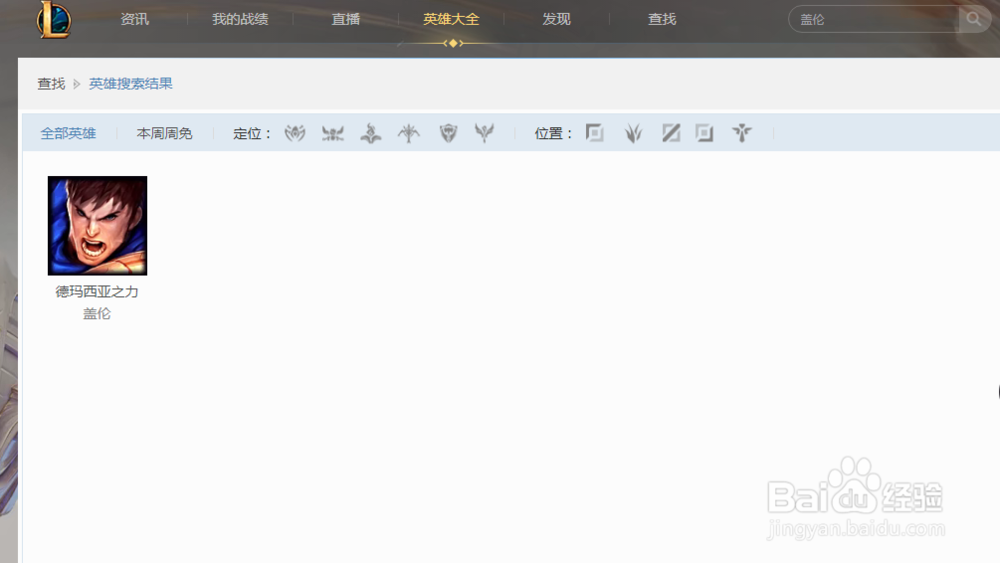Select the bottom lane position icon
Image resolution: width=1000 pixels, height=563 pixels.
(x=704, y=133)
